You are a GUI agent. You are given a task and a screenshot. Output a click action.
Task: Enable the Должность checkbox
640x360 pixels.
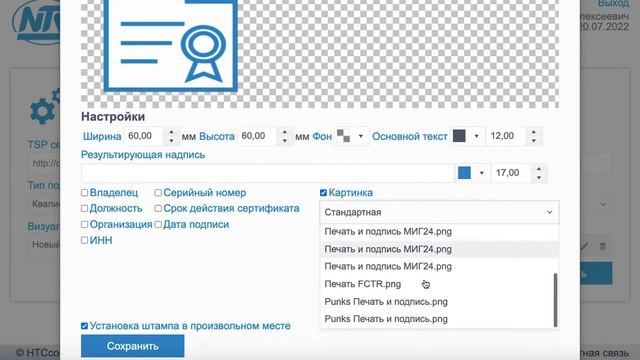(84, 209)
